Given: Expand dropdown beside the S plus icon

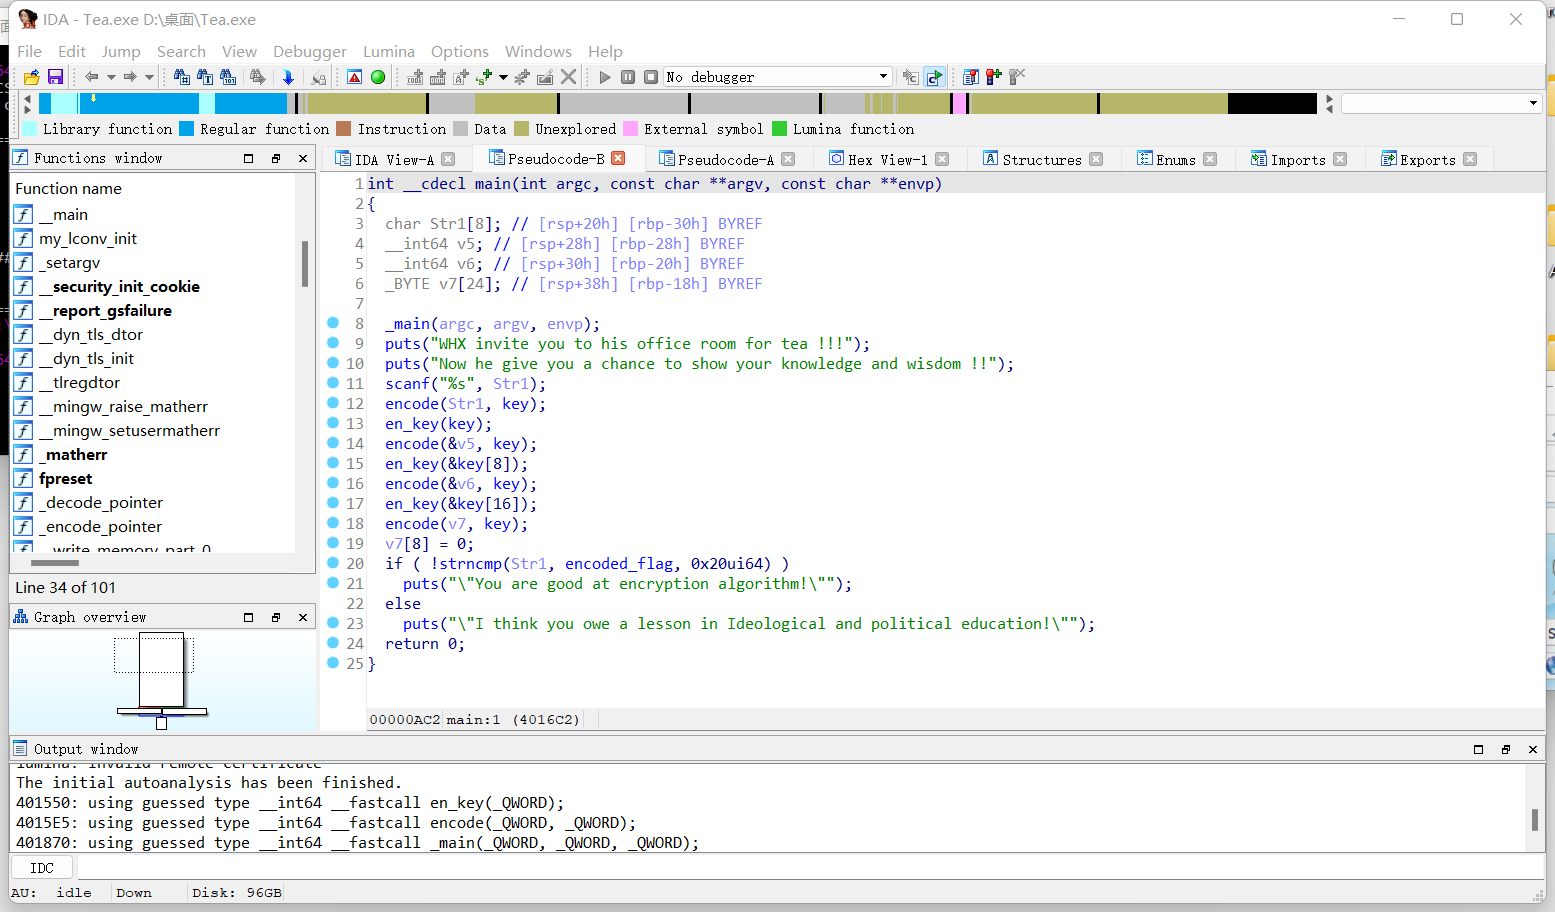Looking at the screenshot, I should (503, 77).
